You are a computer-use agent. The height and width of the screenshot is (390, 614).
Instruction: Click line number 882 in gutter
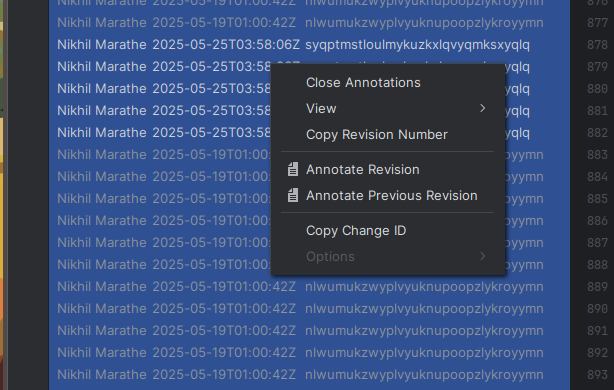click(x=598, y=133)
